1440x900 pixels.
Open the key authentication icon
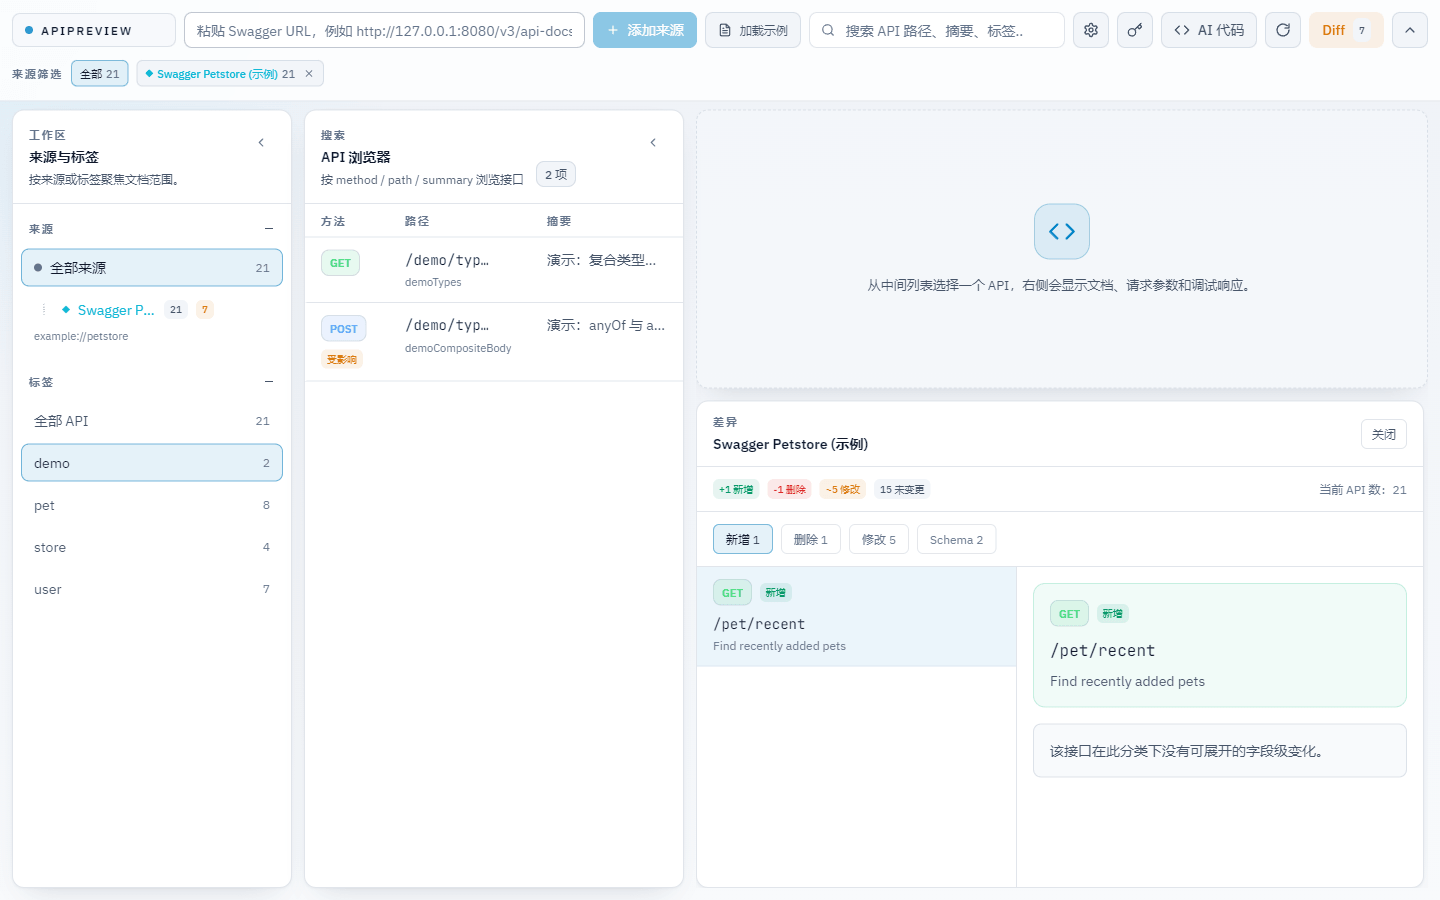point(1135,30)
